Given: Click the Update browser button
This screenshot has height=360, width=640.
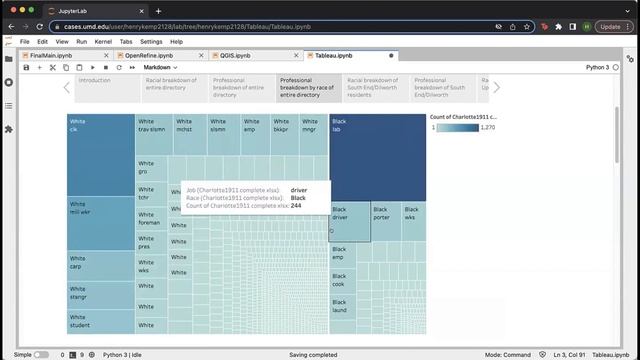Looking at the screenshot, I should click(x=614, y=27).
